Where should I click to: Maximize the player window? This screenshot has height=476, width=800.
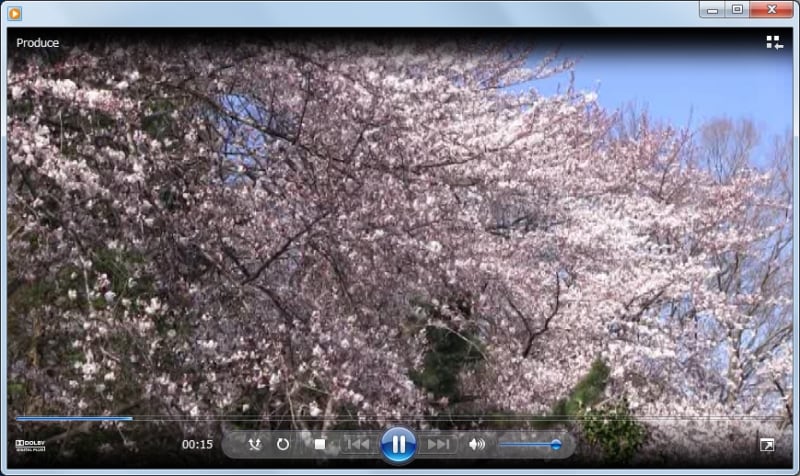tap(737, 10)
